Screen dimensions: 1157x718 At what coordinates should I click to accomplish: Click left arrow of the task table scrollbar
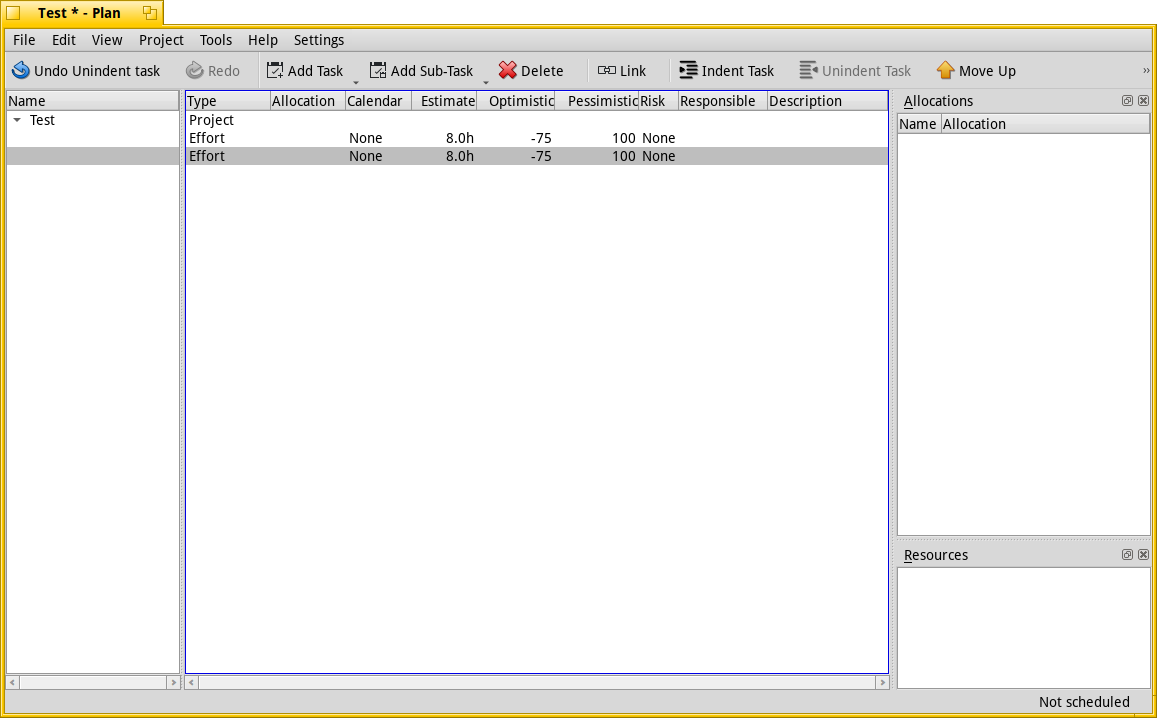(191, 683)
